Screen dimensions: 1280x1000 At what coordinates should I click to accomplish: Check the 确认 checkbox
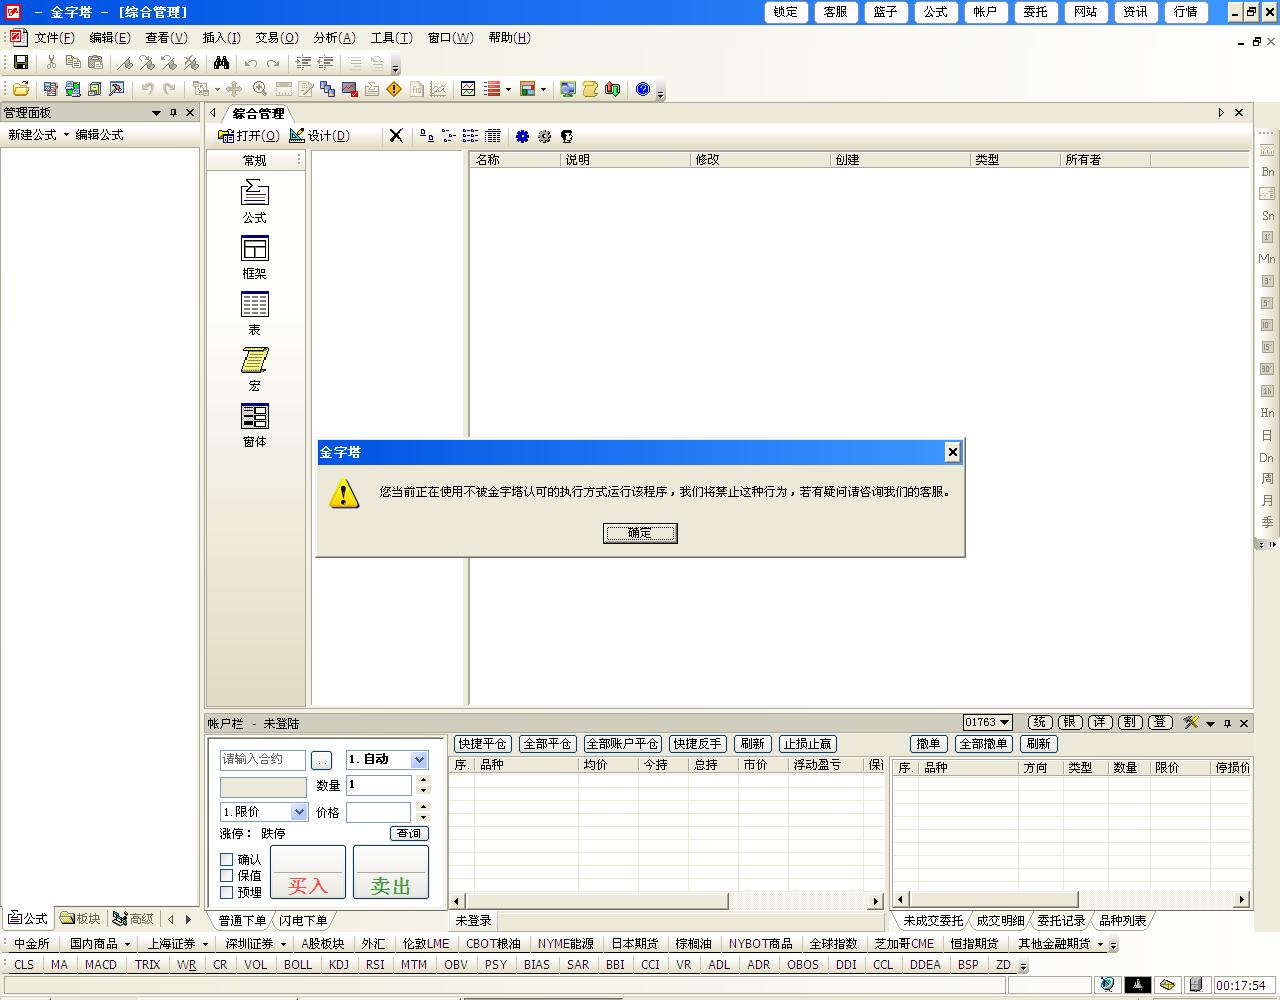coord(227,859)
